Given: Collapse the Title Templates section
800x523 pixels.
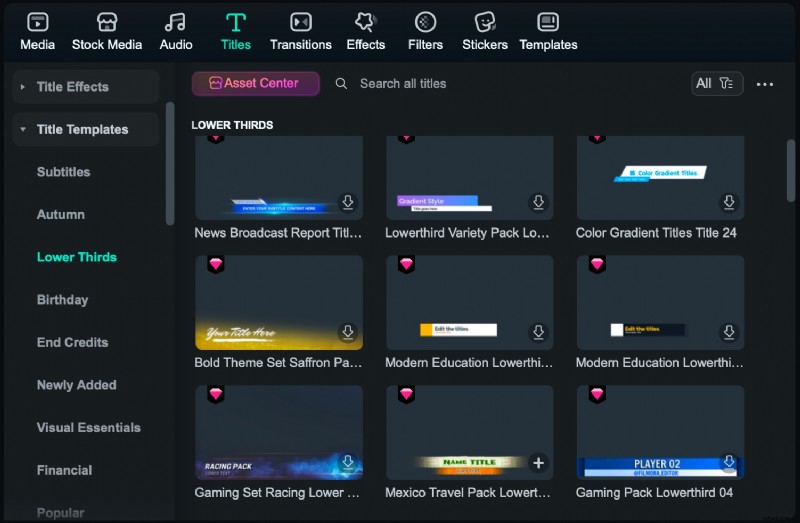Looking at the screenshot, I should click(86, 130).
